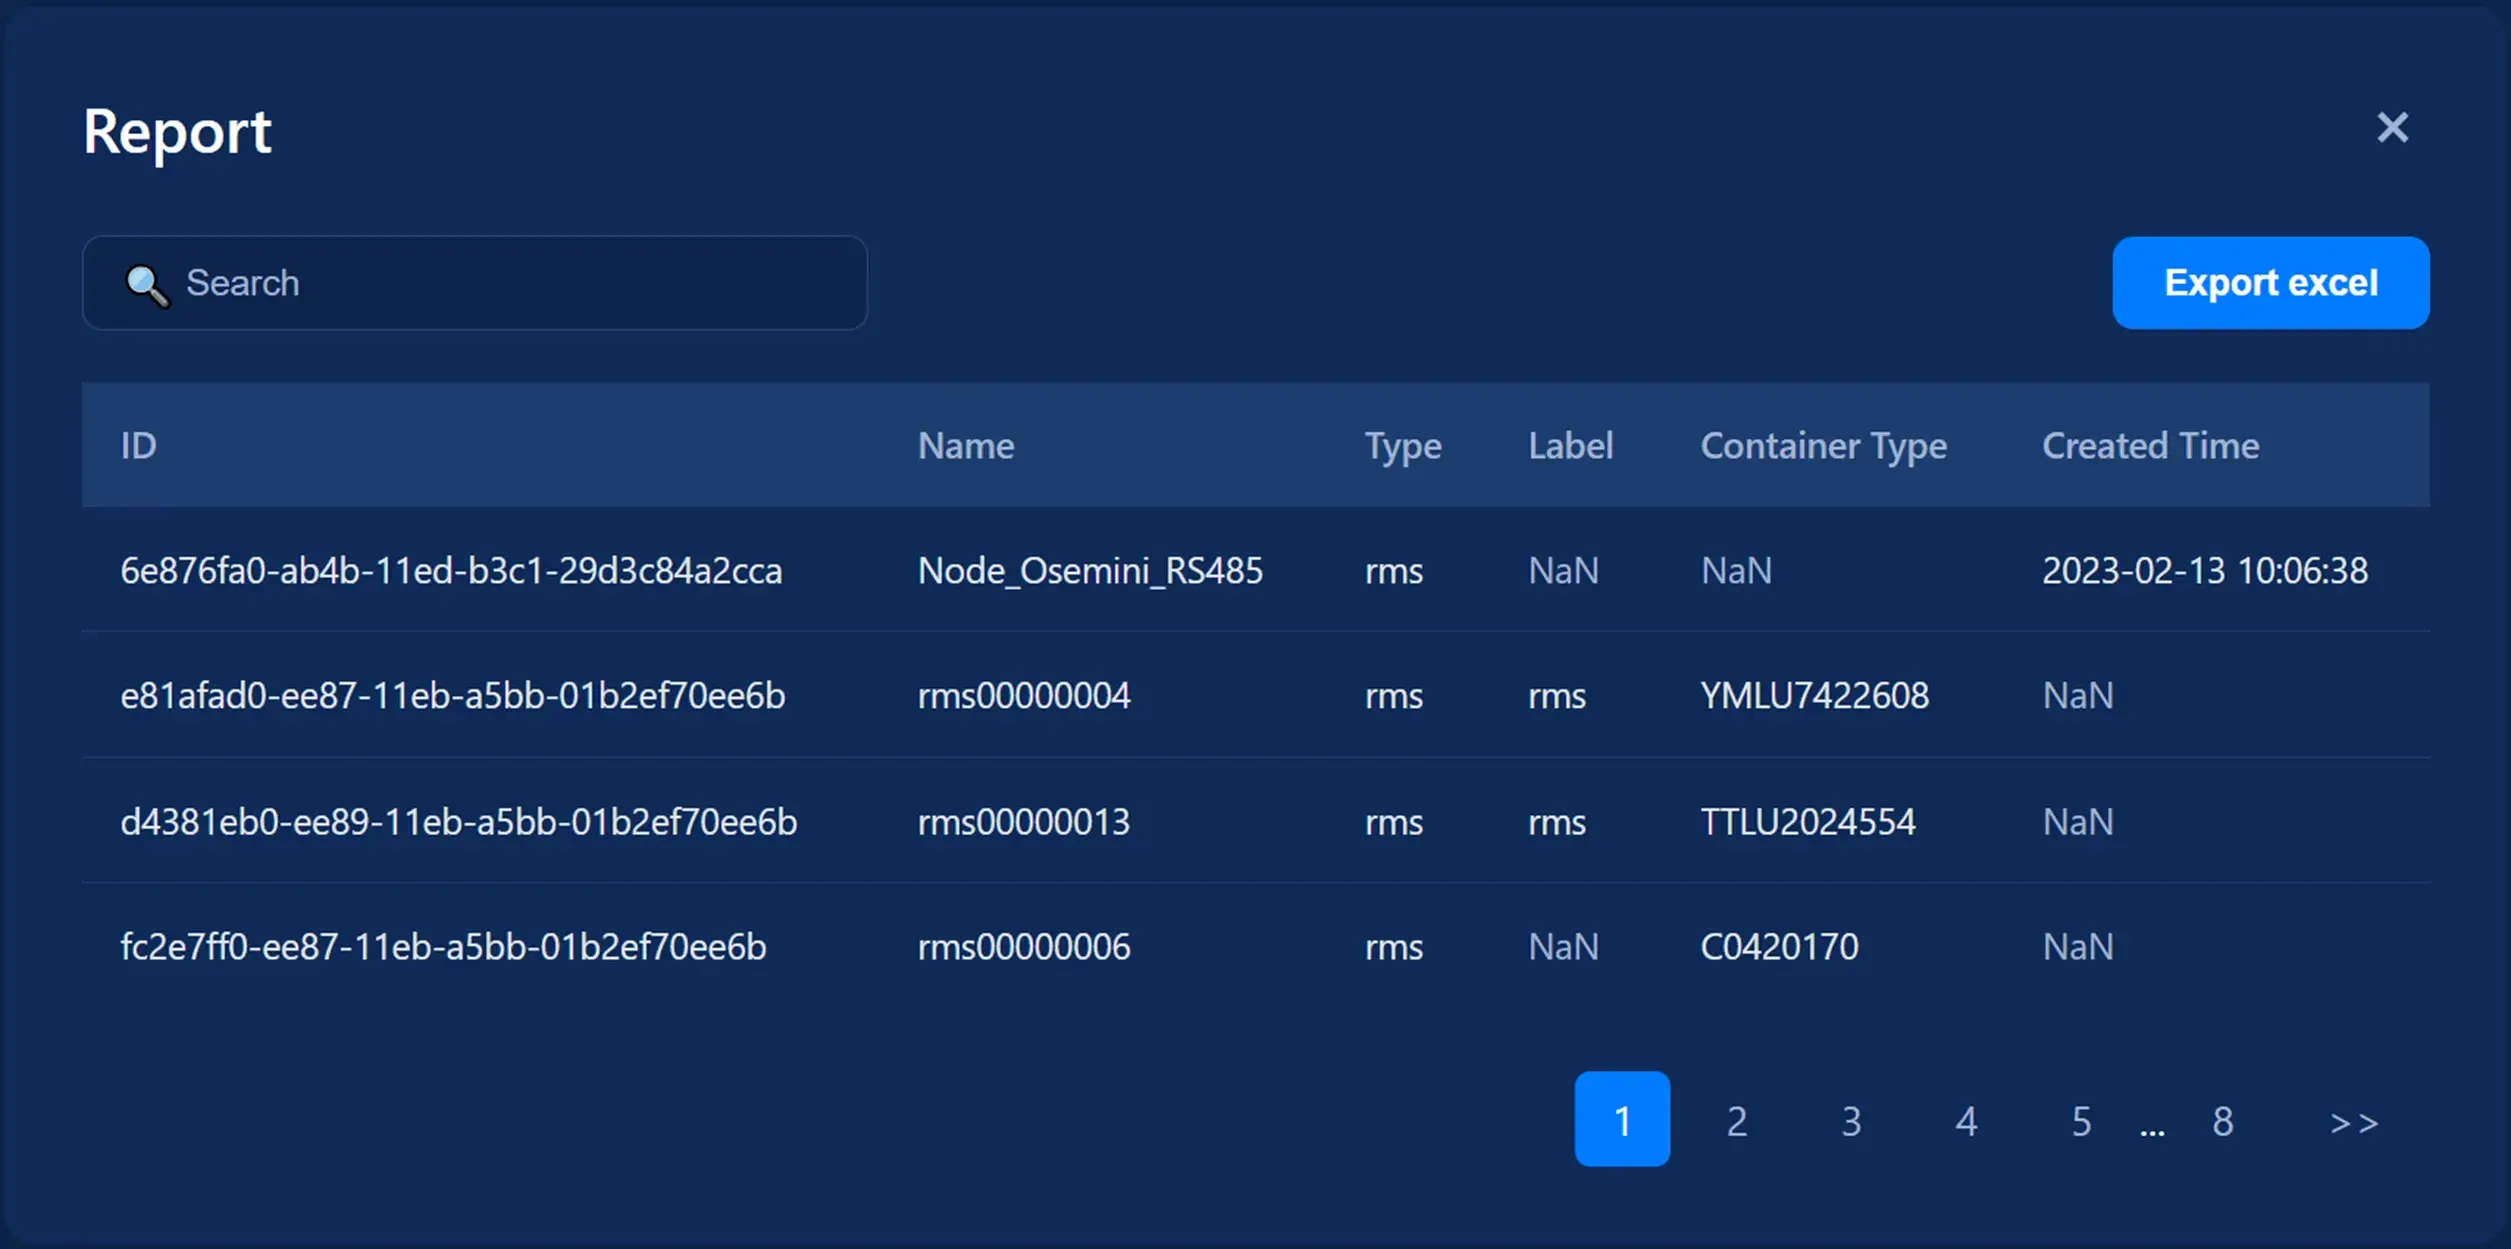Jump to last page 8
The image size is (2511, 1249).
2222,1120
